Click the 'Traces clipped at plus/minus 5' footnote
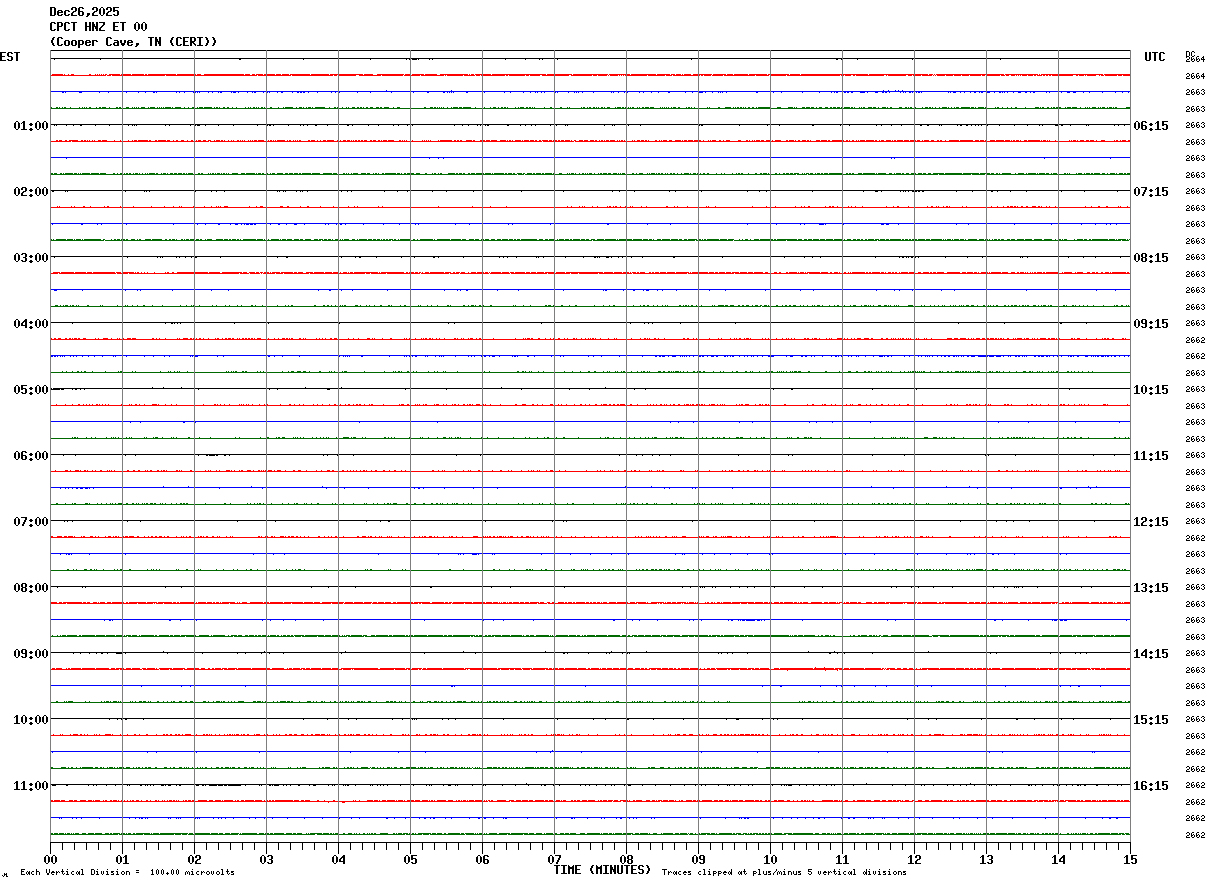 (x=737, y=873)
